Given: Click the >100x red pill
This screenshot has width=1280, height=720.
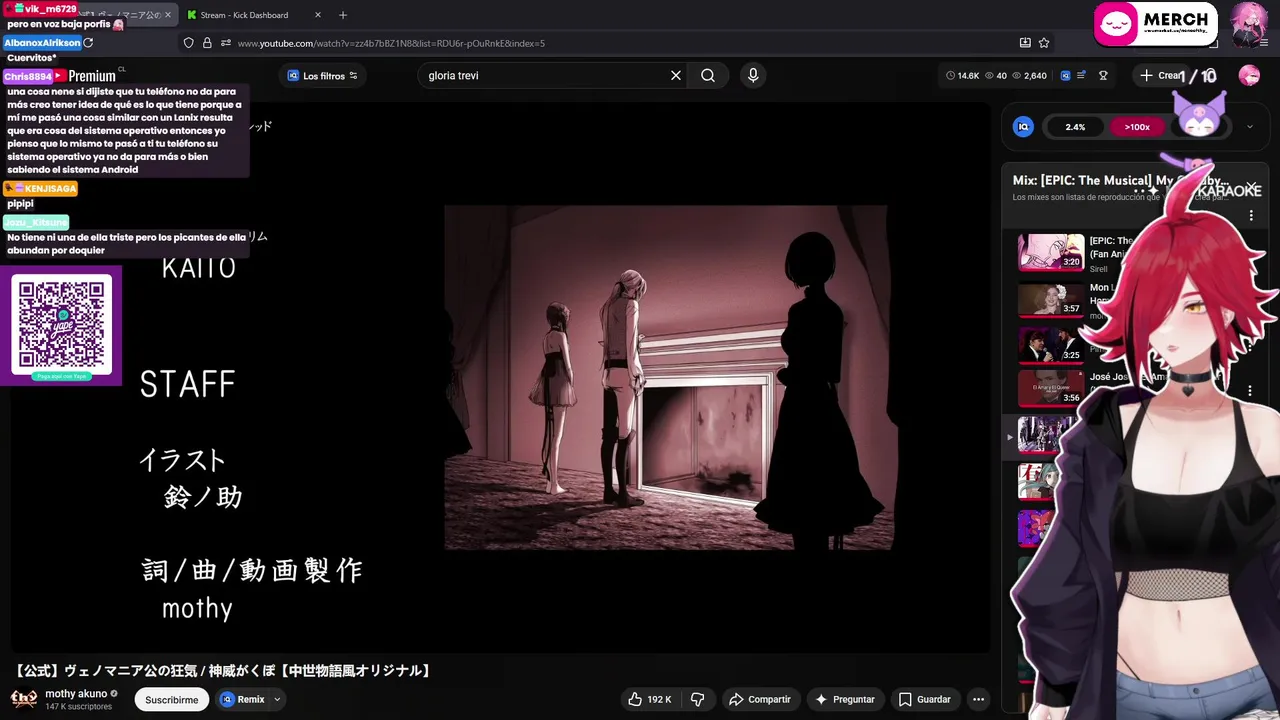Looking at the screenshot, I should pos(1137,127).
